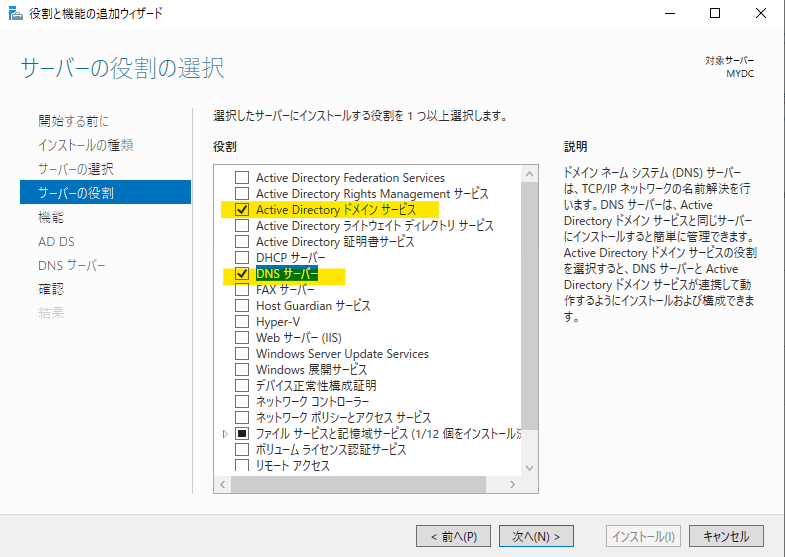Screen dimensions: 785x557
Task: Enable the DHCP サーバー role checkbox
Action: click(241, 258)
